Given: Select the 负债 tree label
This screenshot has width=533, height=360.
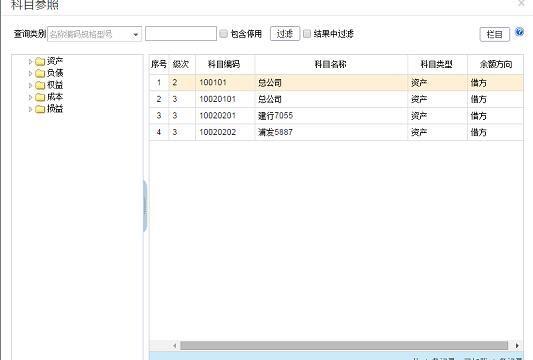Looking at the screenshot, I should [x=55, y=73].
